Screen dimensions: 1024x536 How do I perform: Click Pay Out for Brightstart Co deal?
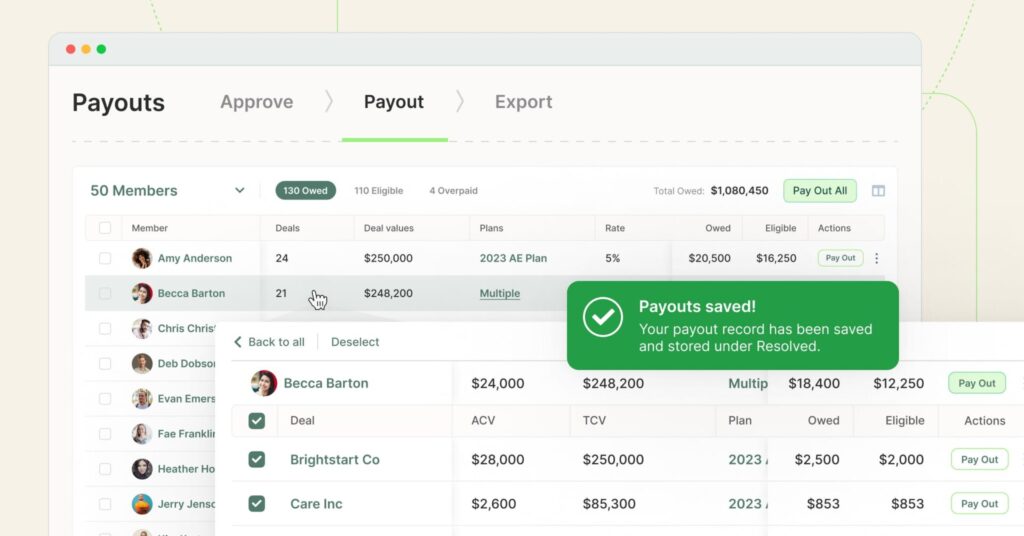click(x=980, y=460)
